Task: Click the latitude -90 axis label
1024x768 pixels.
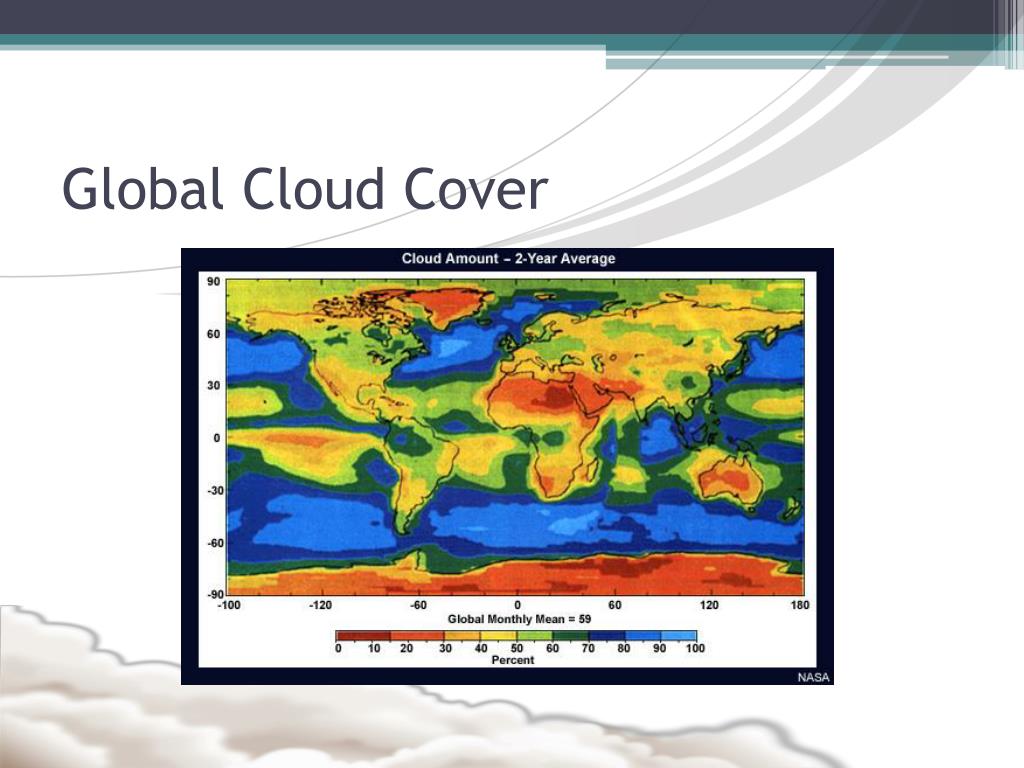Action: coord(214,594)
